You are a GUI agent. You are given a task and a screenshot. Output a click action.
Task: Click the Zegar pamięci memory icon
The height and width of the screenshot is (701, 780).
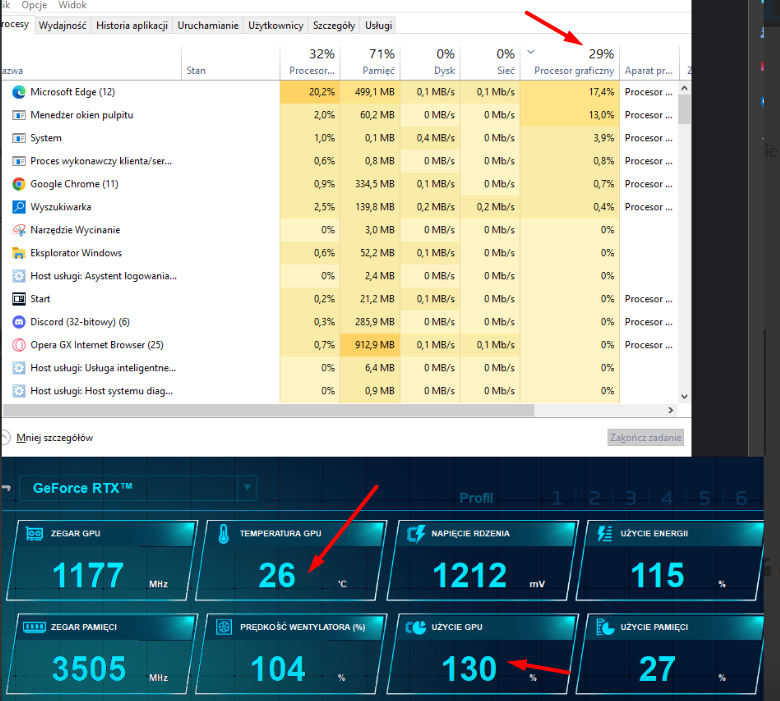[34, 627]
